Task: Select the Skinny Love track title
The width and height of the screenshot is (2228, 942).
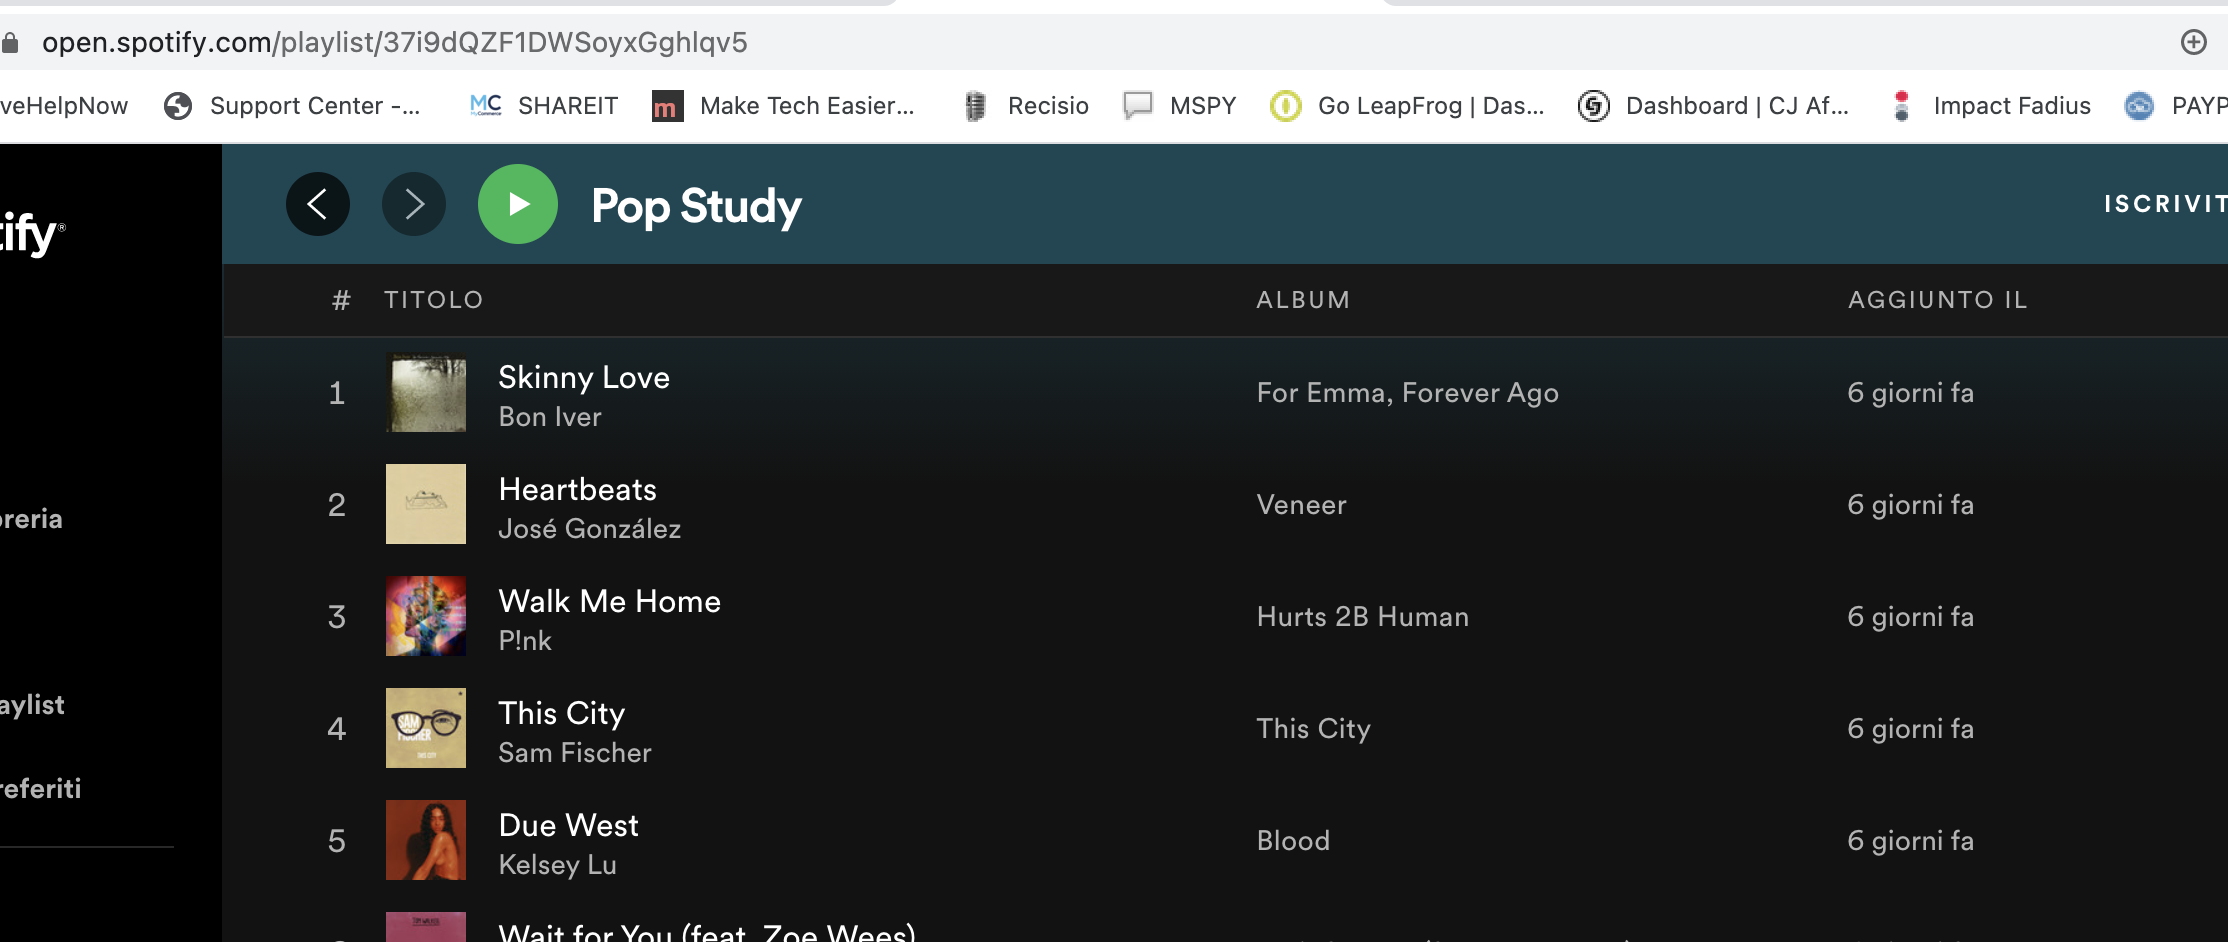Action: pyautogui.click(x=584, y=377)
